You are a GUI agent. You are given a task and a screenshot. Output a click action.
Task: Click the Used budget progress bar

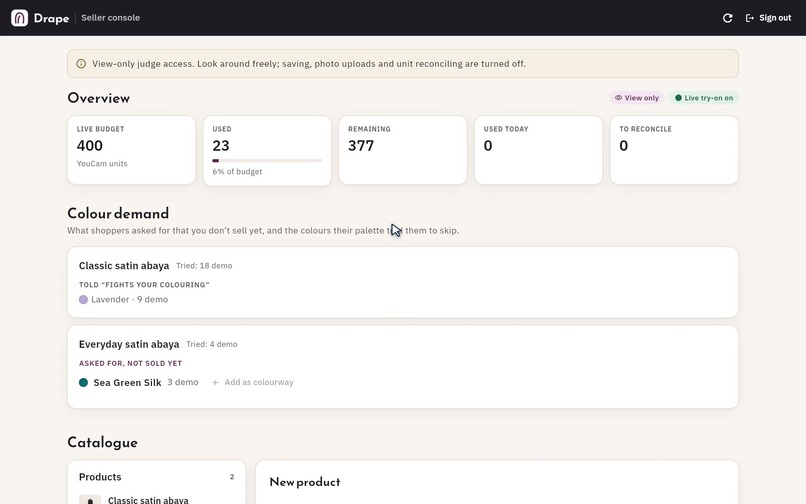tap(267, 160)
